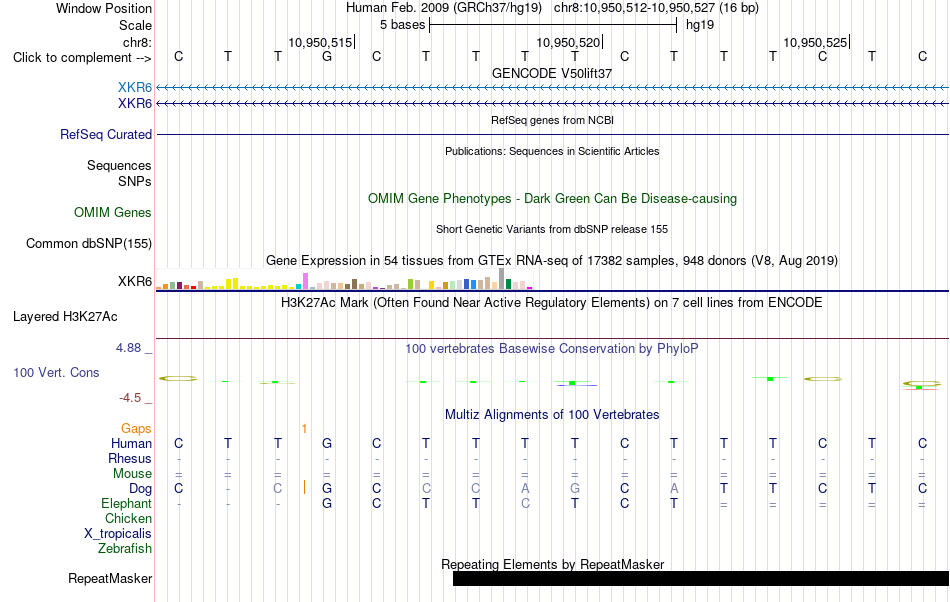Image resolution: width=950 pixels, height=602 pixels.
Task: Open the dark blue XKR6 GENCODE transcript label
Action: 135,104
